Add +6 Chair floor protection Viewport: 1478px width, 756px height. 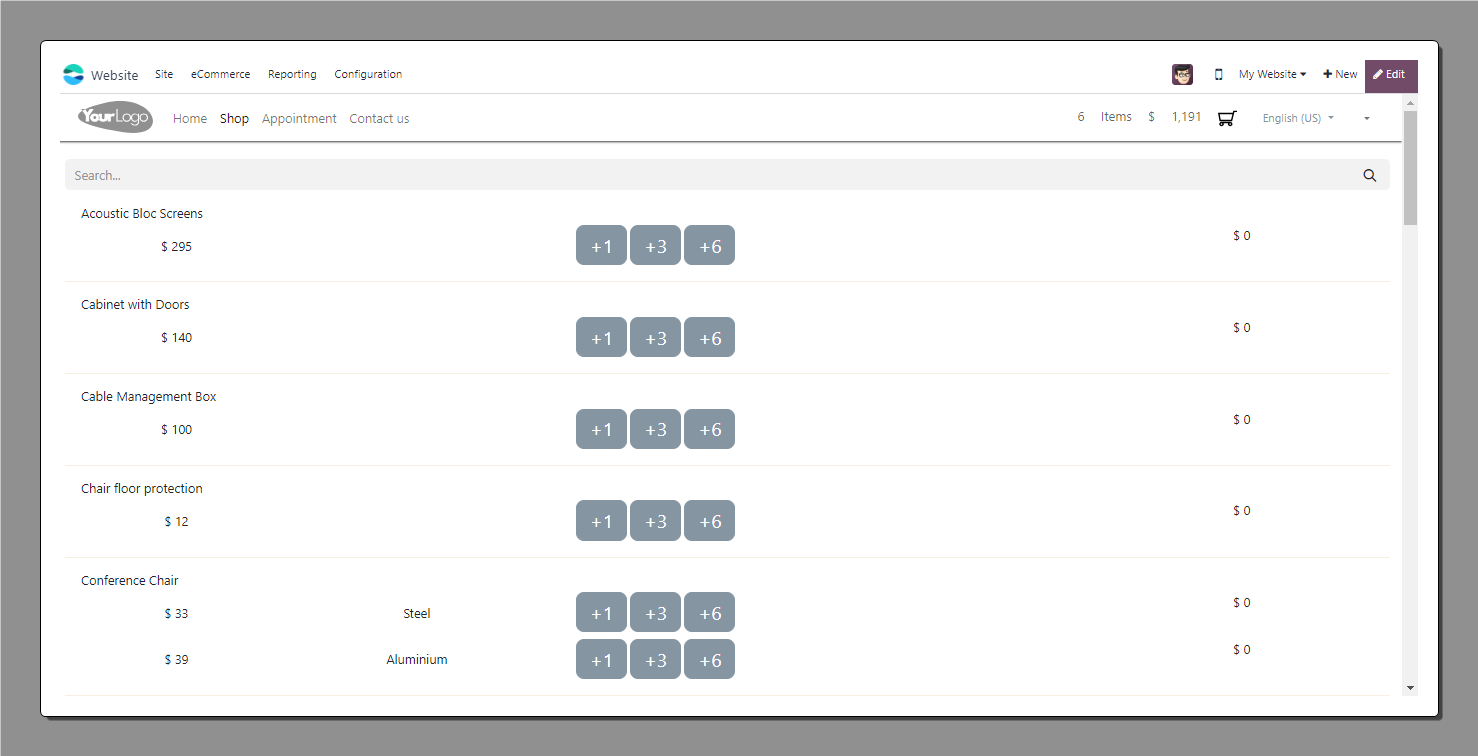pyautogui.click(x=709, y=520)
